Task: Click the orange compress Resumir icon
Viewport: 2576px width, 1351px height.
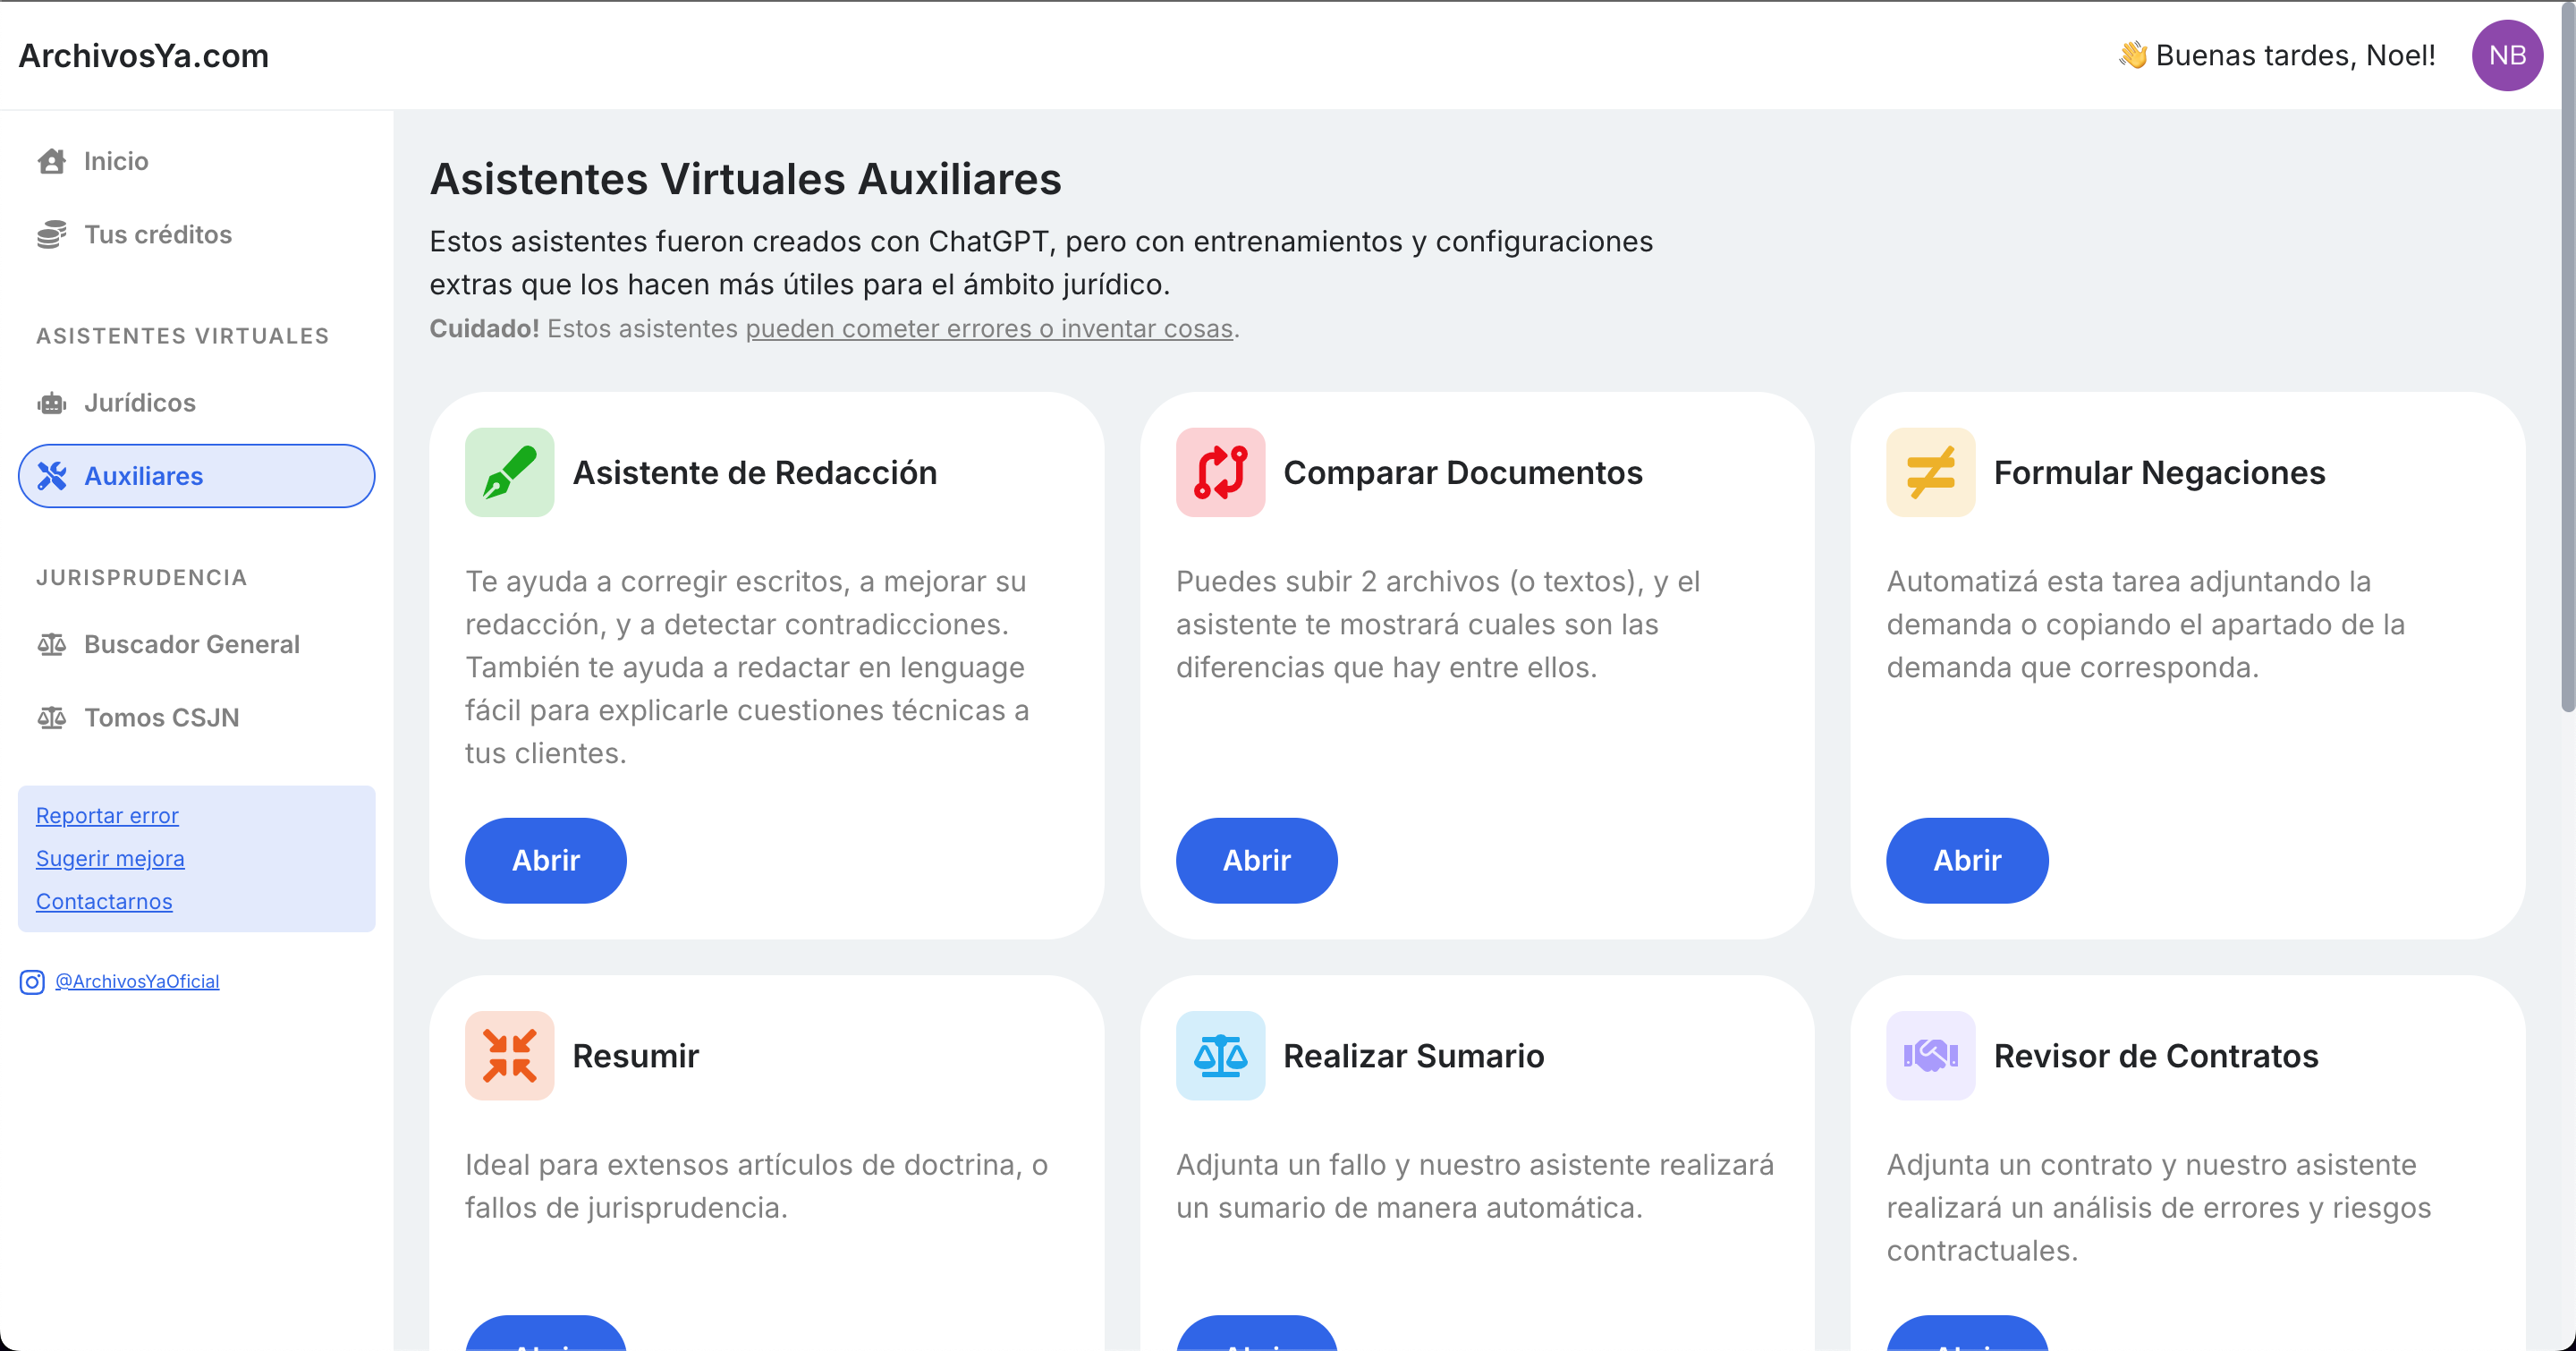Action: tap(509, 1055)
